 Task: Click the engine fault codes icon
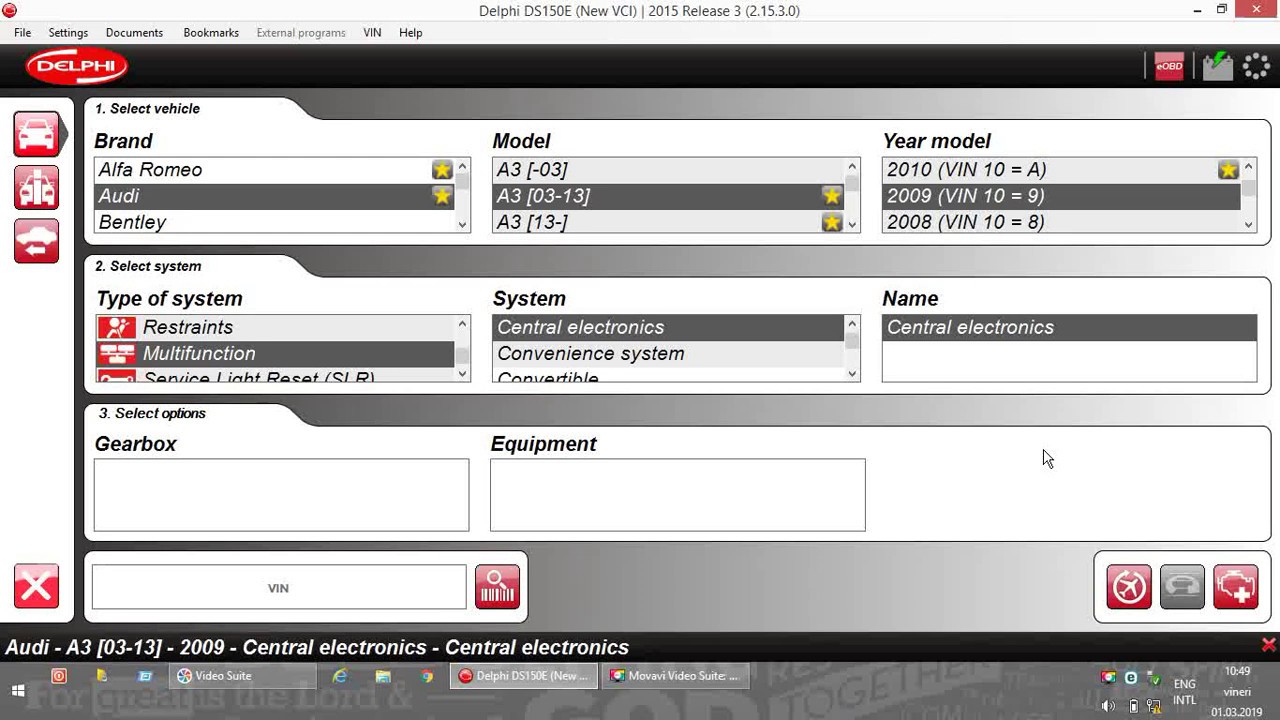click(1235, 587)
